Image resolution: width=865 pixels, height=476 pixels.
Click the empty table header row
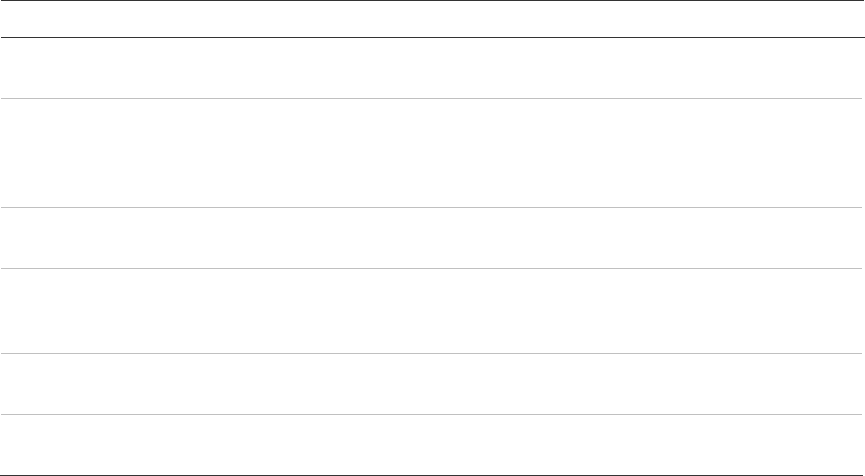(x=430, y=19)
